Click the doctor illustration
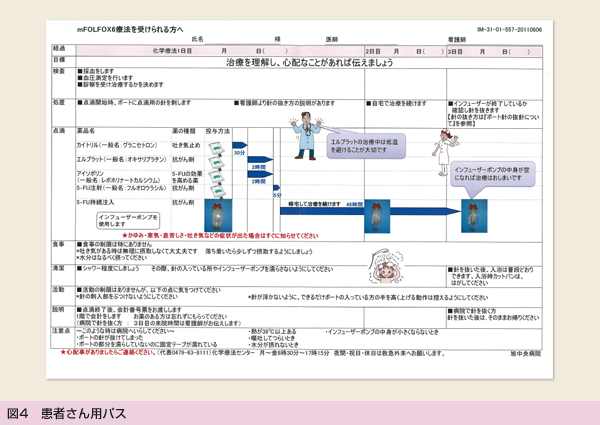Image resolution: width=600 pixels, height=425 pixels. (306, 135)
